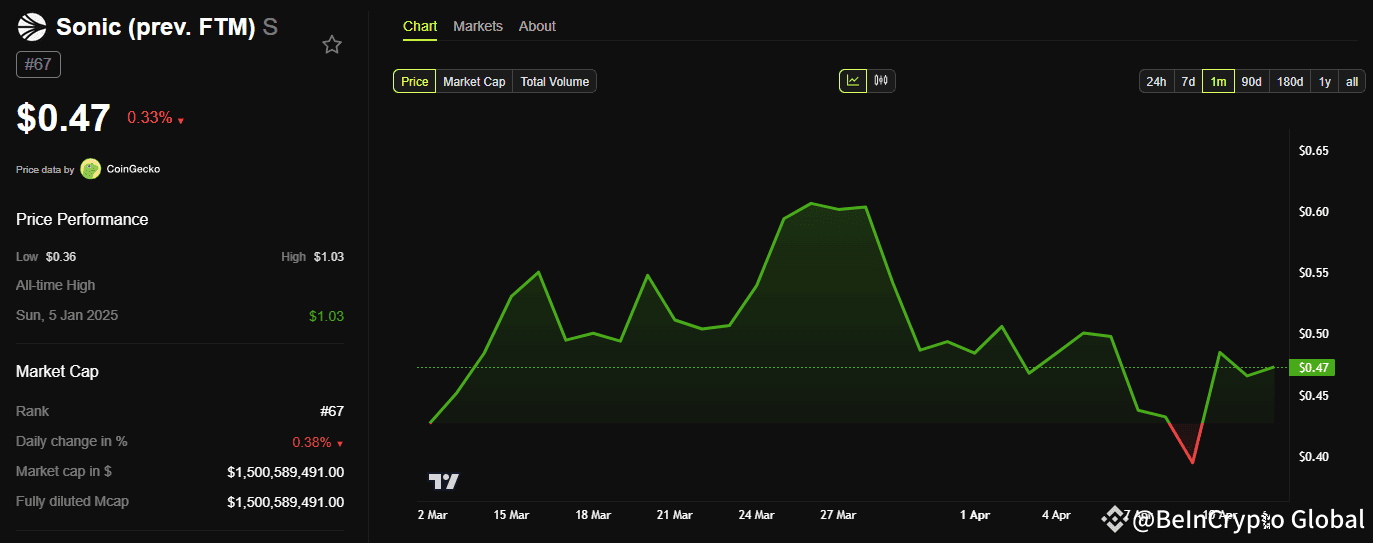Viewport: 1373px width, 543px height.
Task: Click the $0.65 label on price axis
Action: (1313, 151)
